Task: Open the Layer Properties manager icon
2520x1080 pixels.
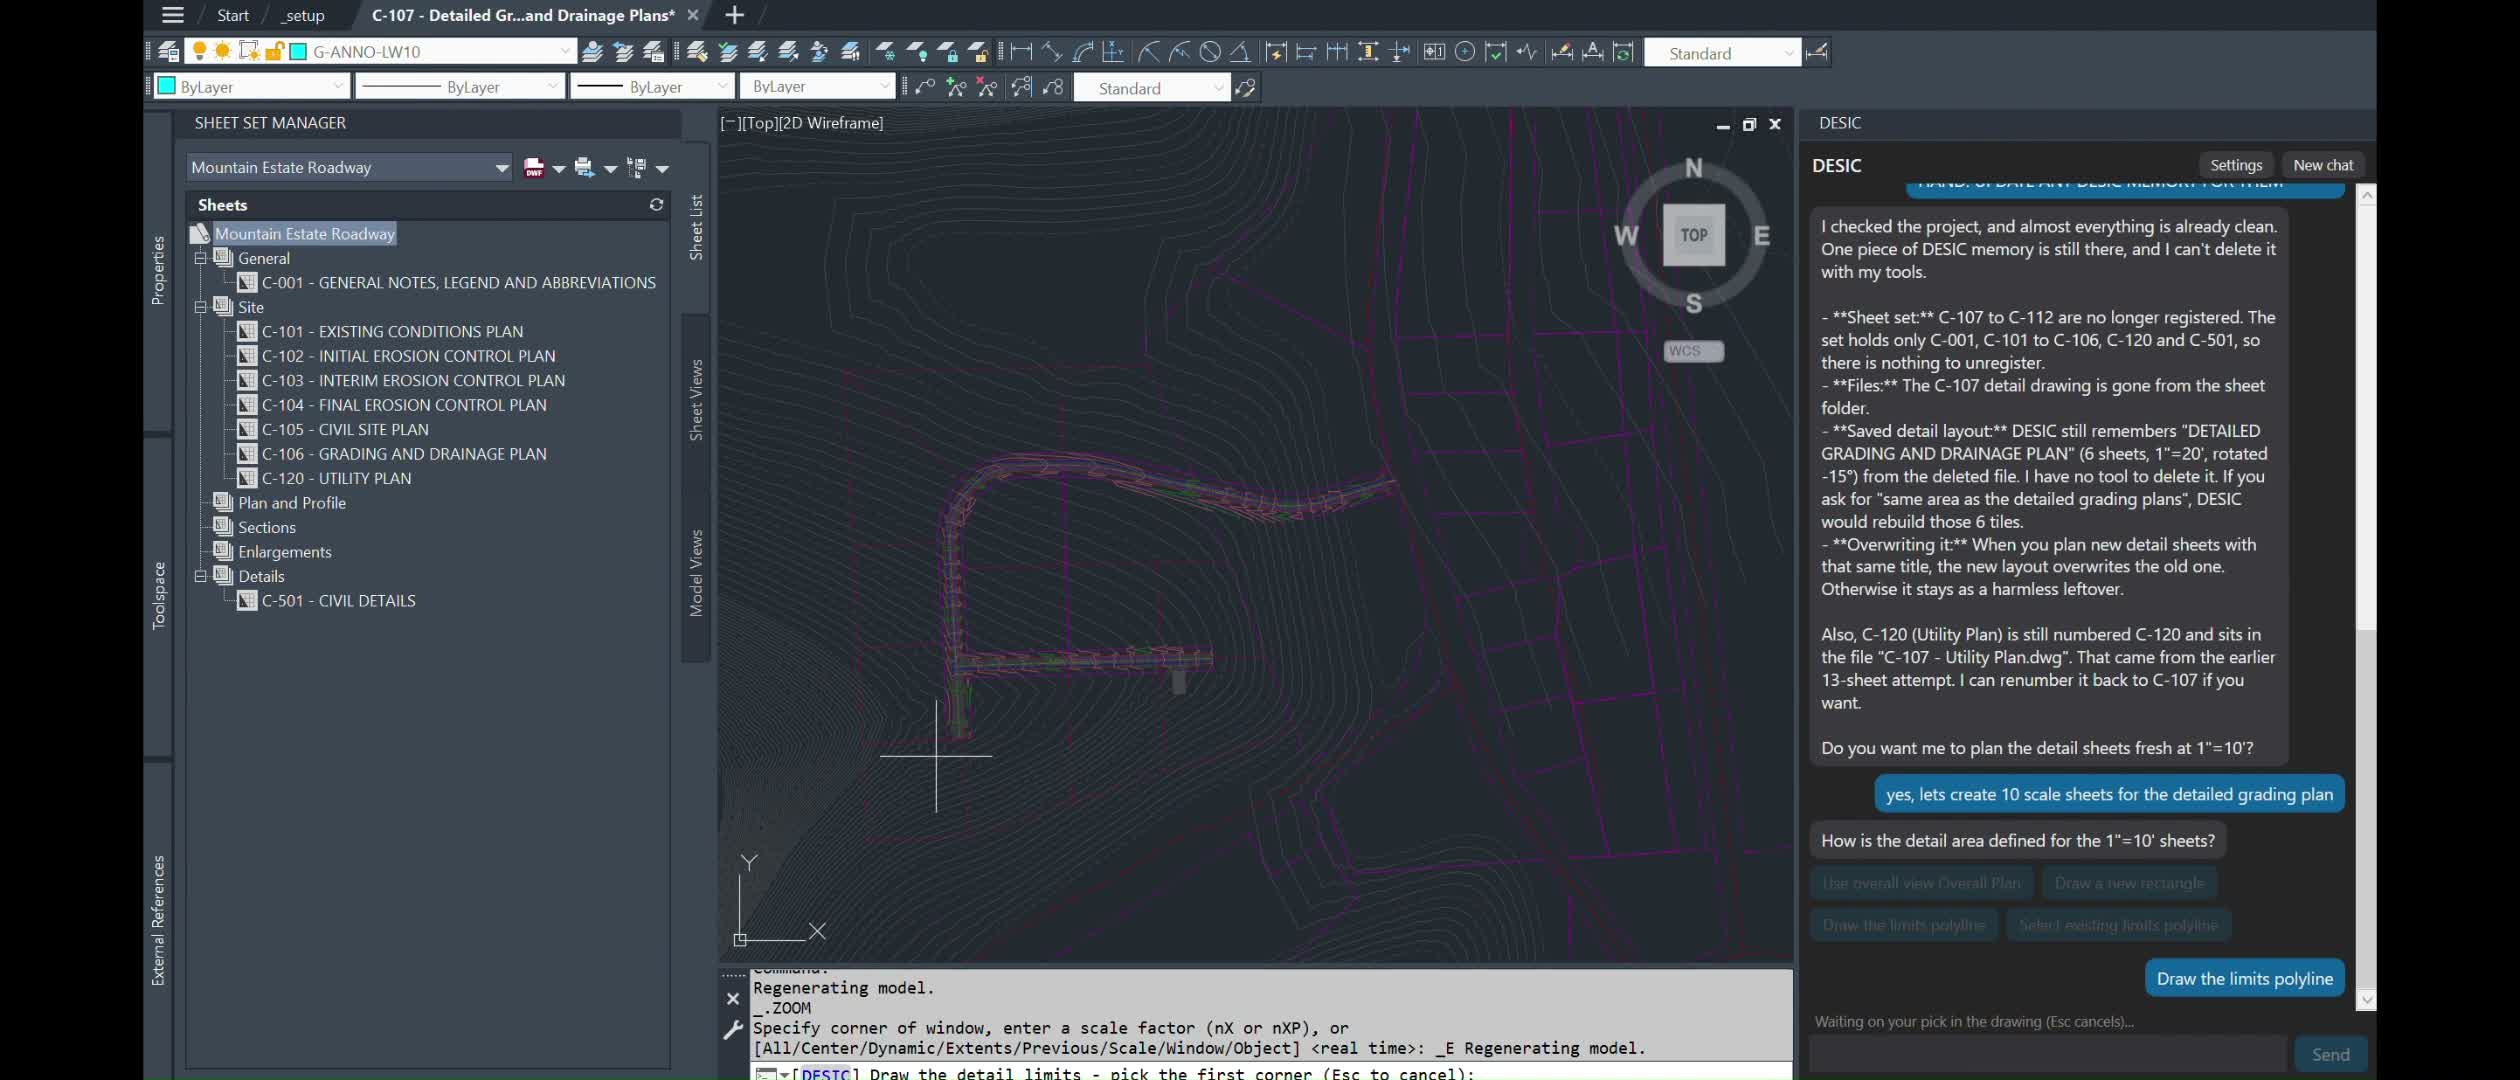Action: pos(169,51)
